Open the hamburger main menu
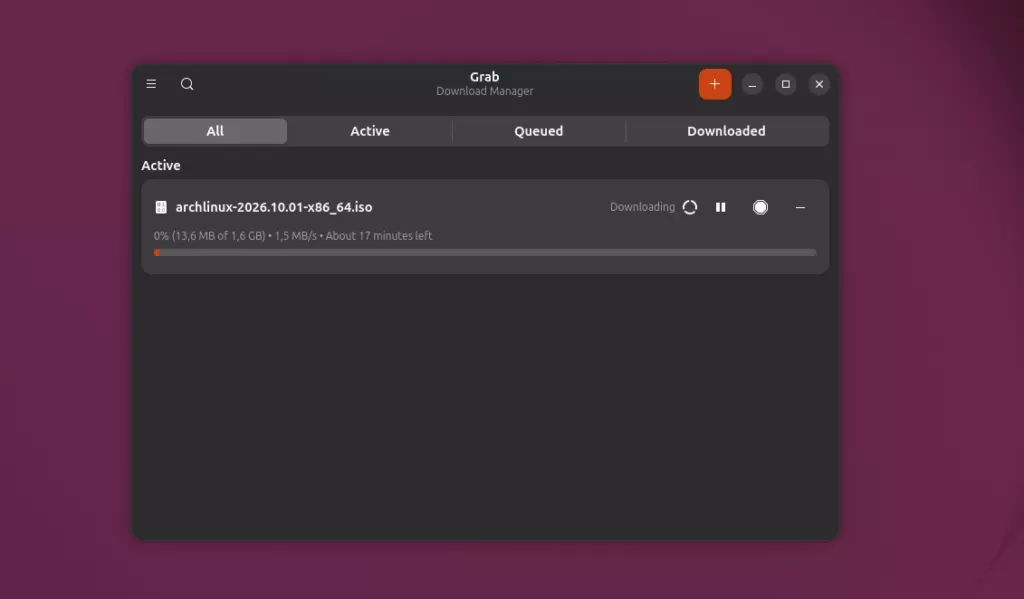This screenshot has height=599, width=1024. pos(151,84)
